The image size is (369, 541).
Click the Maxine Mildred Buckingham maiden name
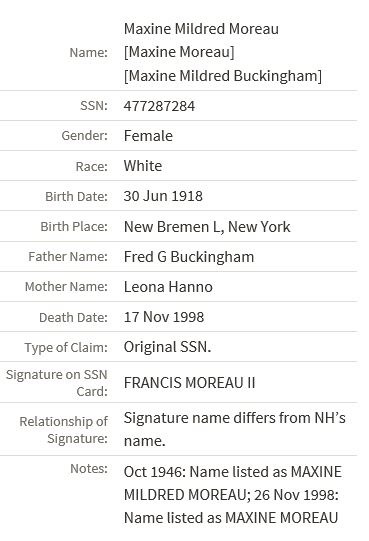pyautogui.click(x=223, y=76)
